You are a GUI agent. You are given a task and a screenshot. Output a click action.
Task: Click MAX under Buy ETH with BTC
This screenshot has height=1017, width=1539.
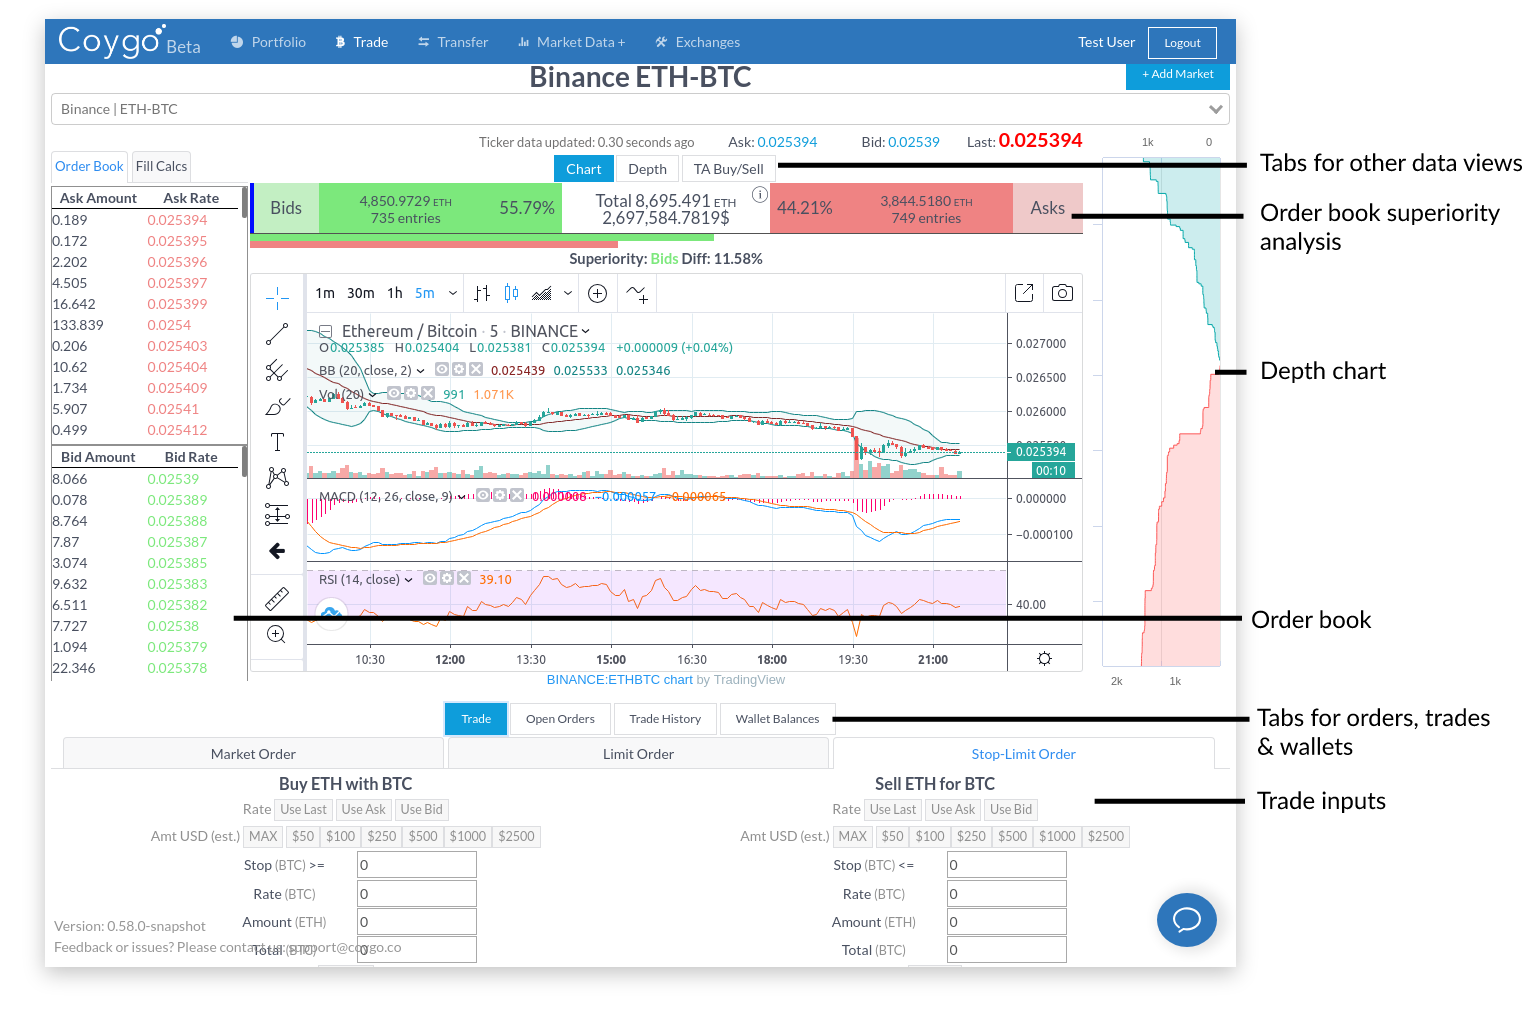(x=263, y=836)
